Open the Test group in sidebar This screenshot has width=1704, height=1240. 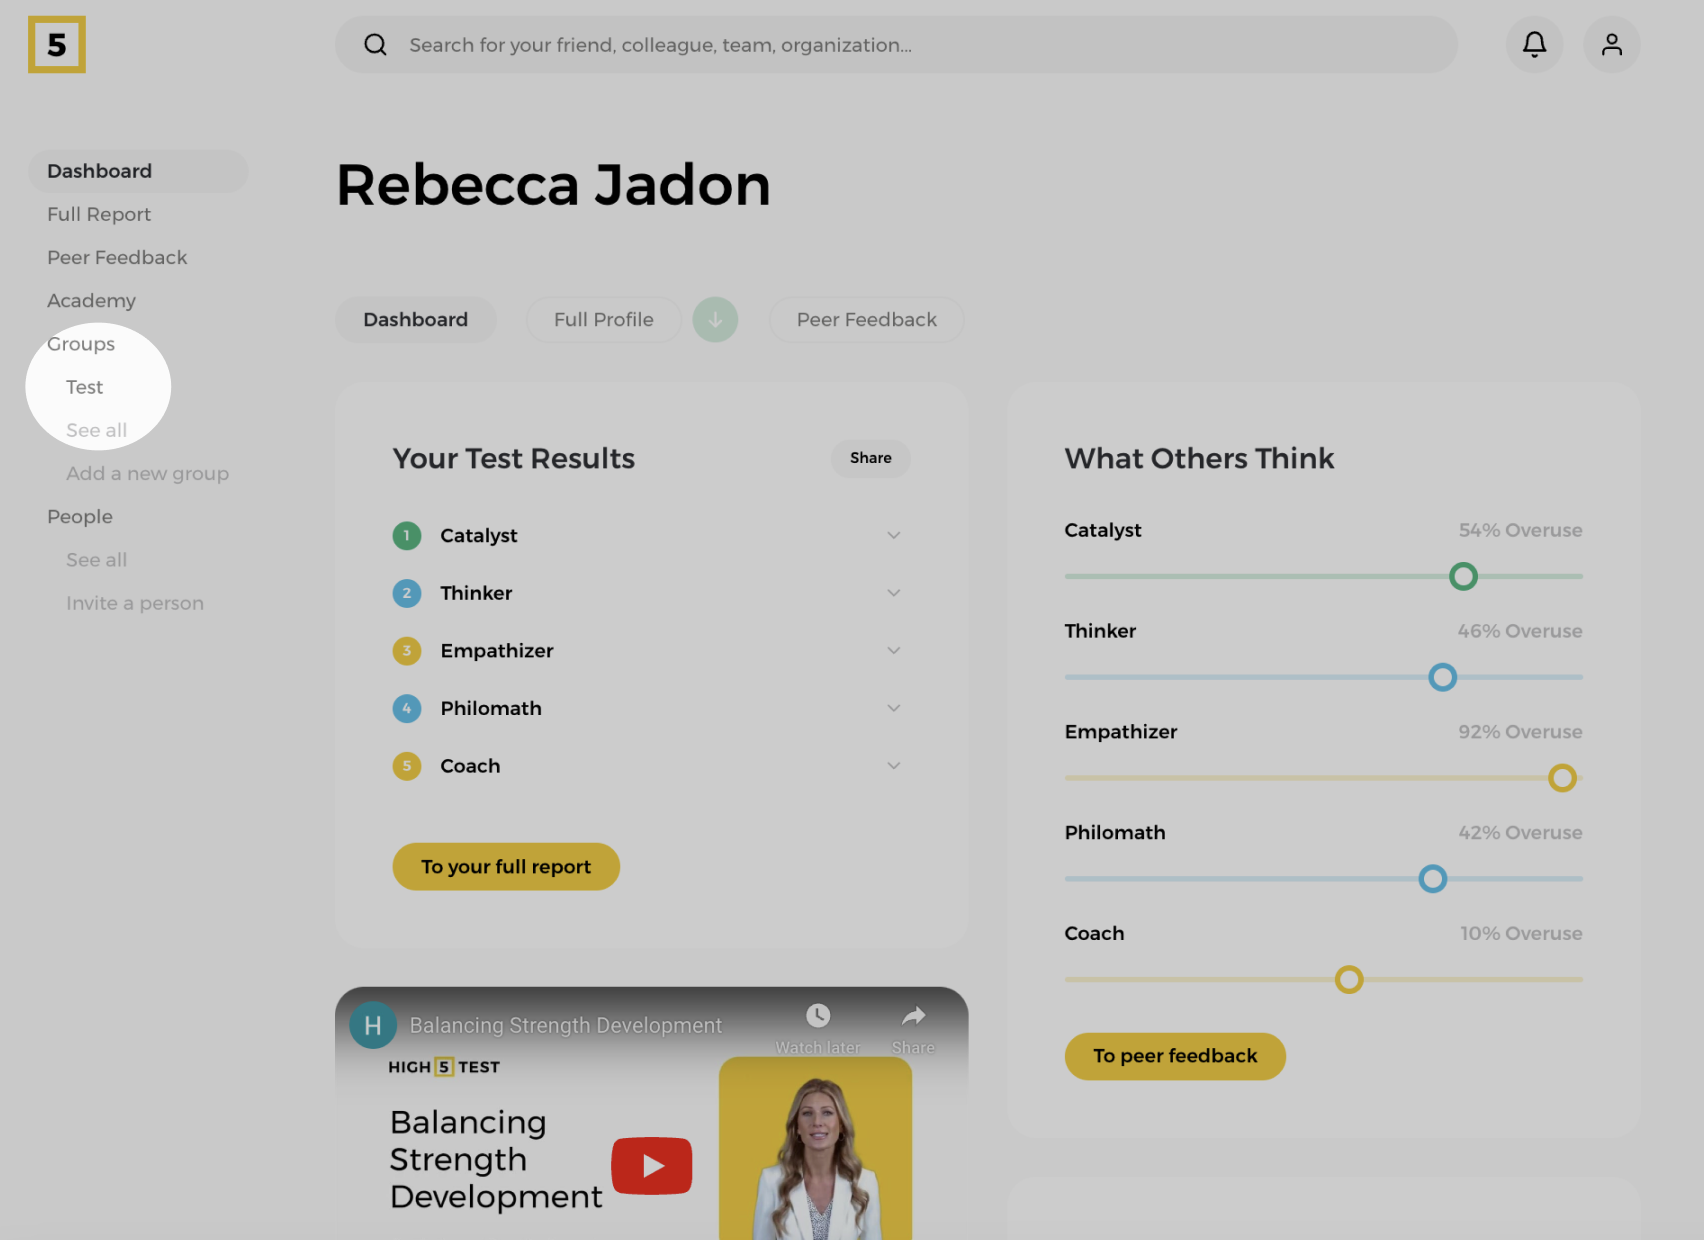pyautogui.click(x=85, y=387)
